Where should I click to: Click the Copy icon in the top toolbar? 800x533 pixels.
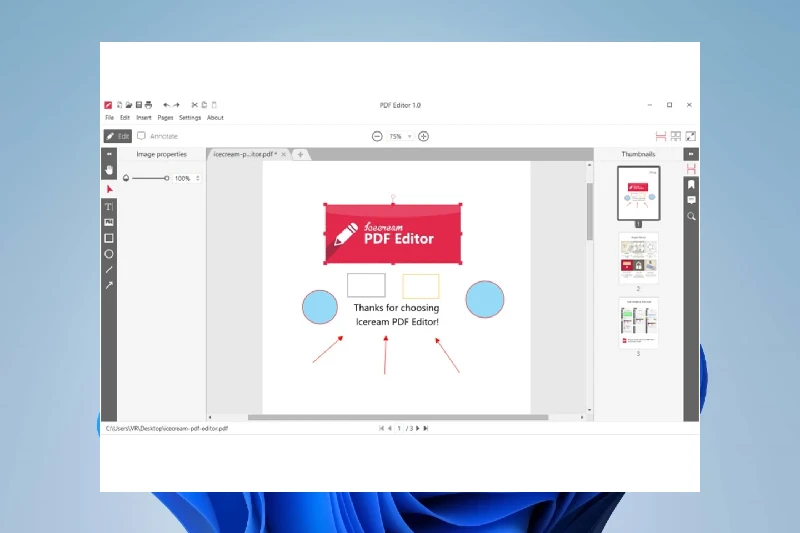204,105
